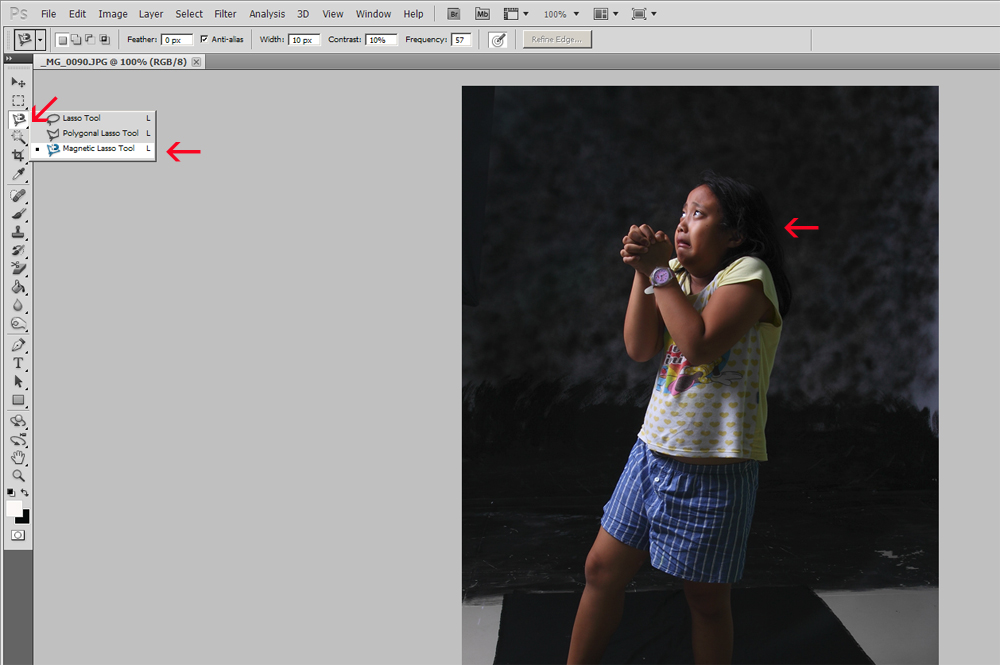This screenshot has height=665, width=1000.
Task: Click the foreground color swatch
Action: tap(14, 509)
